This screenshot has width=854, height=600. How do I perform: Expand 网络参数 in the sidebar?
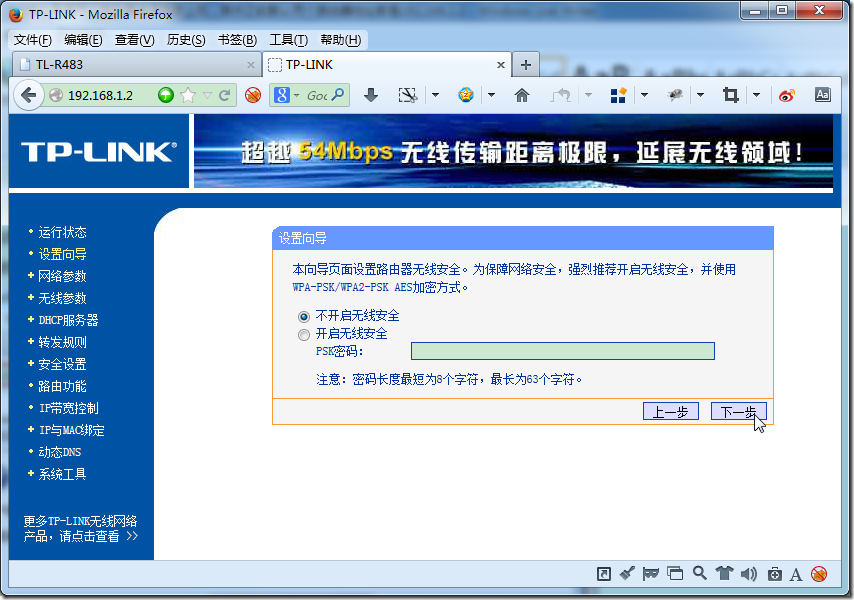(x=62, y=277)
